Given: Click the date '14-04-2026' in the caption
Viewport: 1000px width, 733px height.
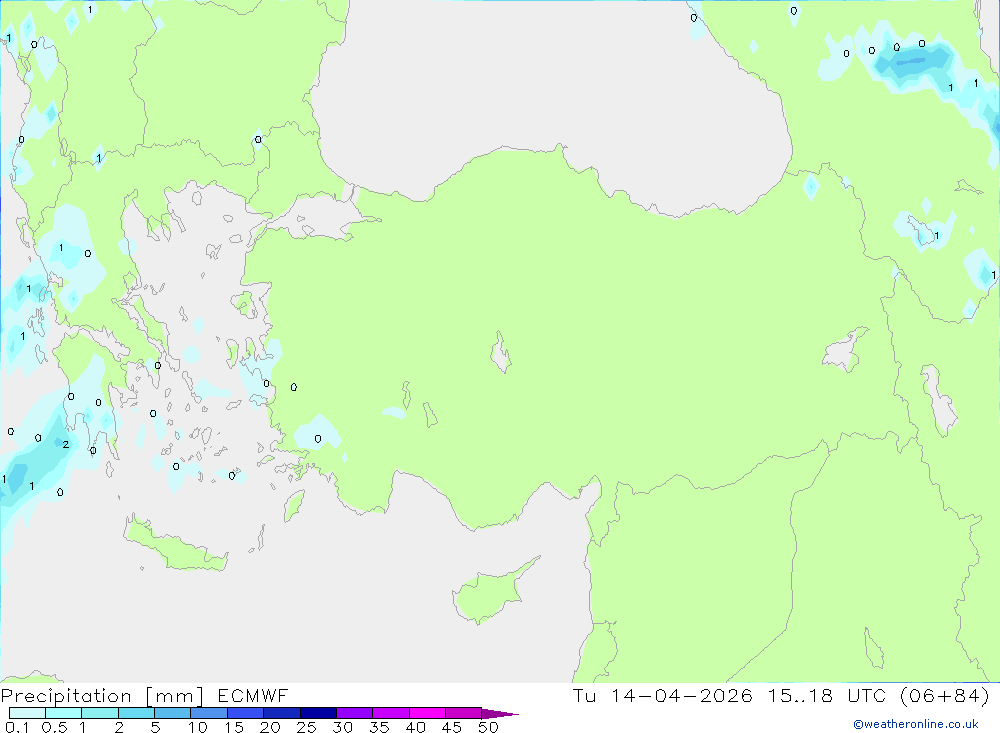Looking at the screenshot, I should (x=682, y=695).
